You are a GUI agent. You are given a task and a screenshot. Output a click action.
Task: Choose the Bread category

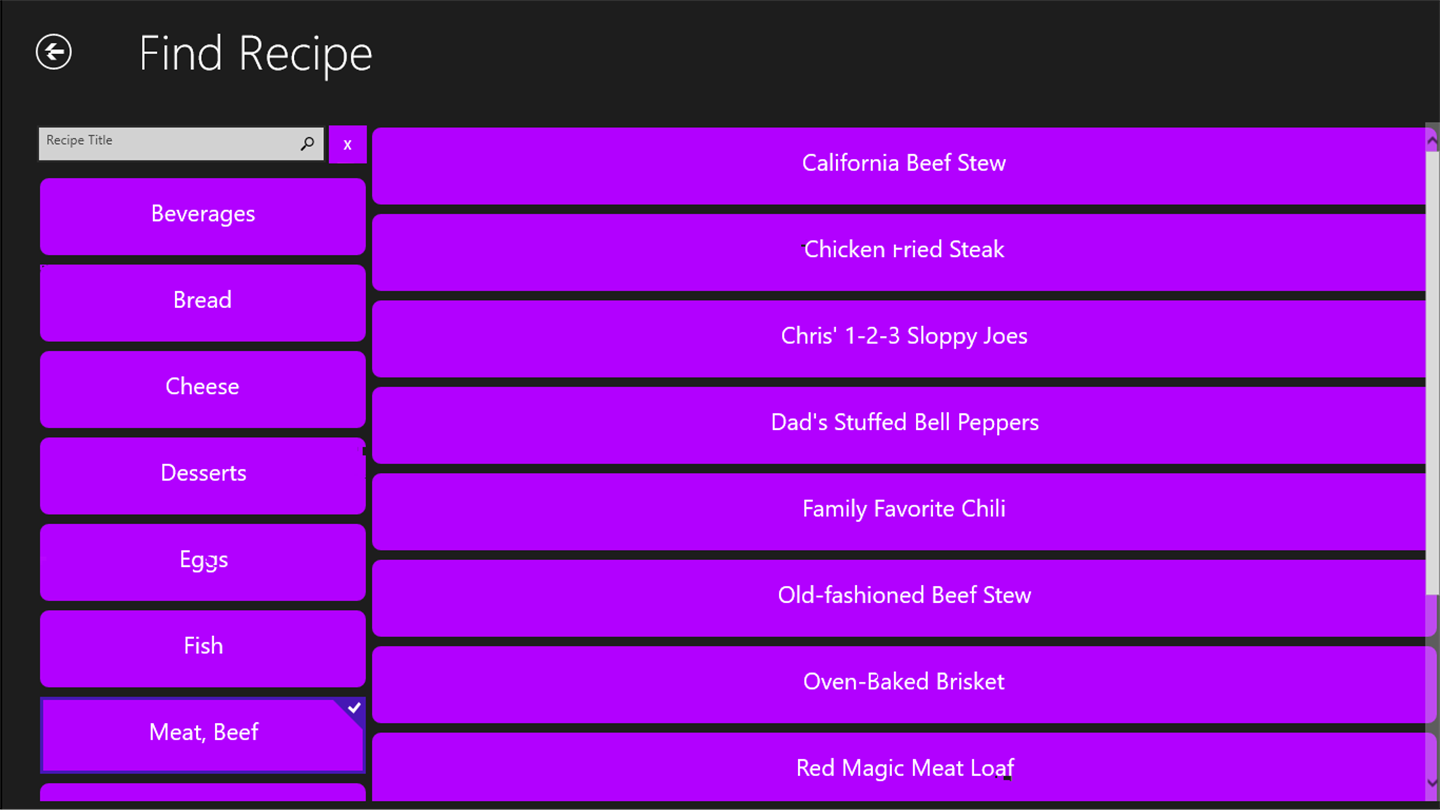[x=203, y=301]
